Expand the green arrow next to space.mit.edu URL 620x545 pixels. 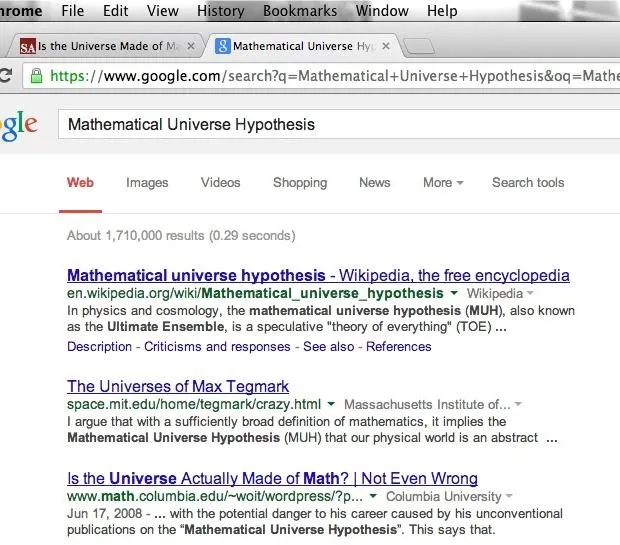331,404
